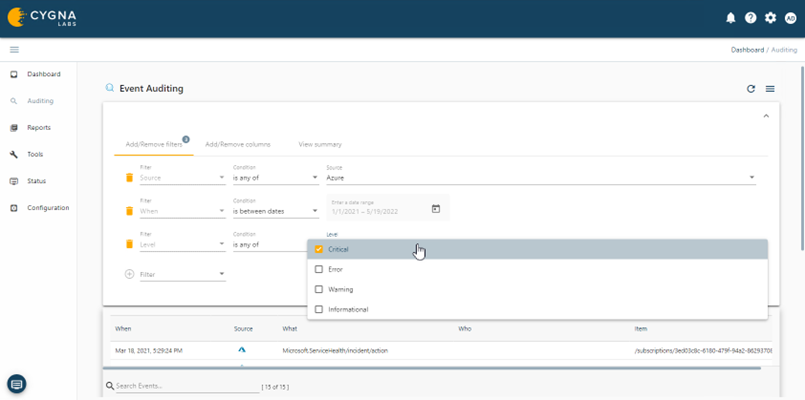
Task: Add a new filter with plus icon
Action: click(x=129, y=274)
